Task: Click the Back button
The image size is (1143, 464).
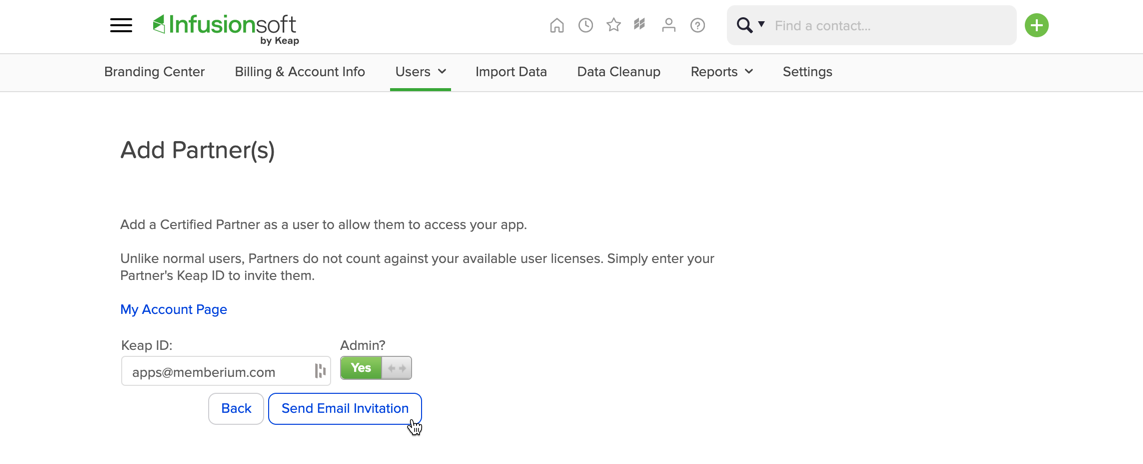Action: 236,409
